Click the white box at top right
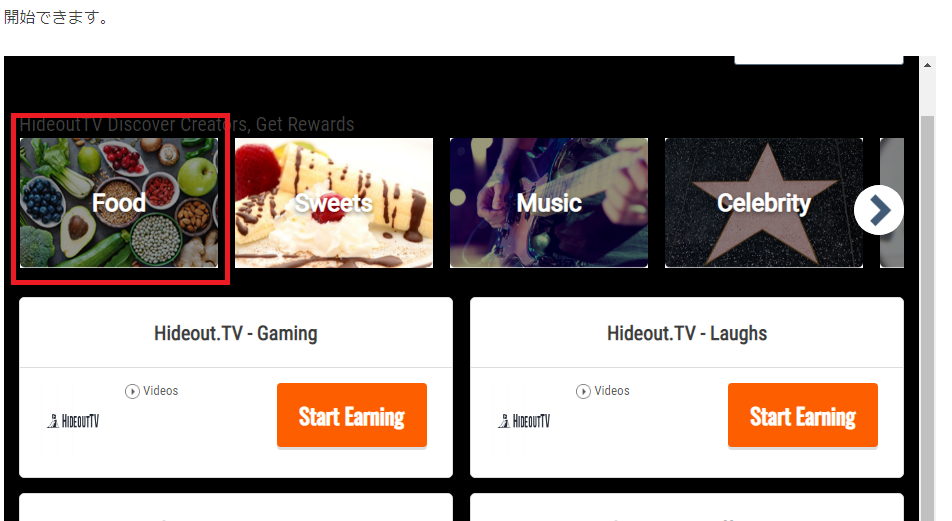 point(819,60)
